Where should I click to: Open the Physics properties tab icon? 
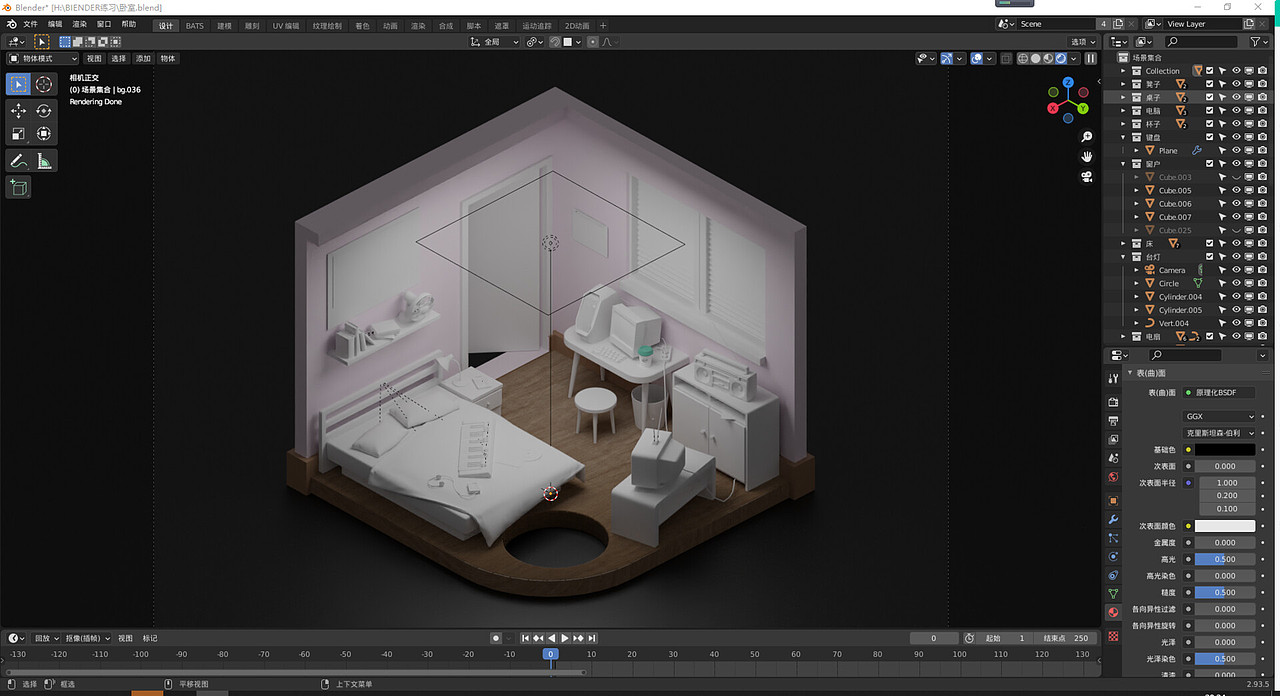point(1113,557)
